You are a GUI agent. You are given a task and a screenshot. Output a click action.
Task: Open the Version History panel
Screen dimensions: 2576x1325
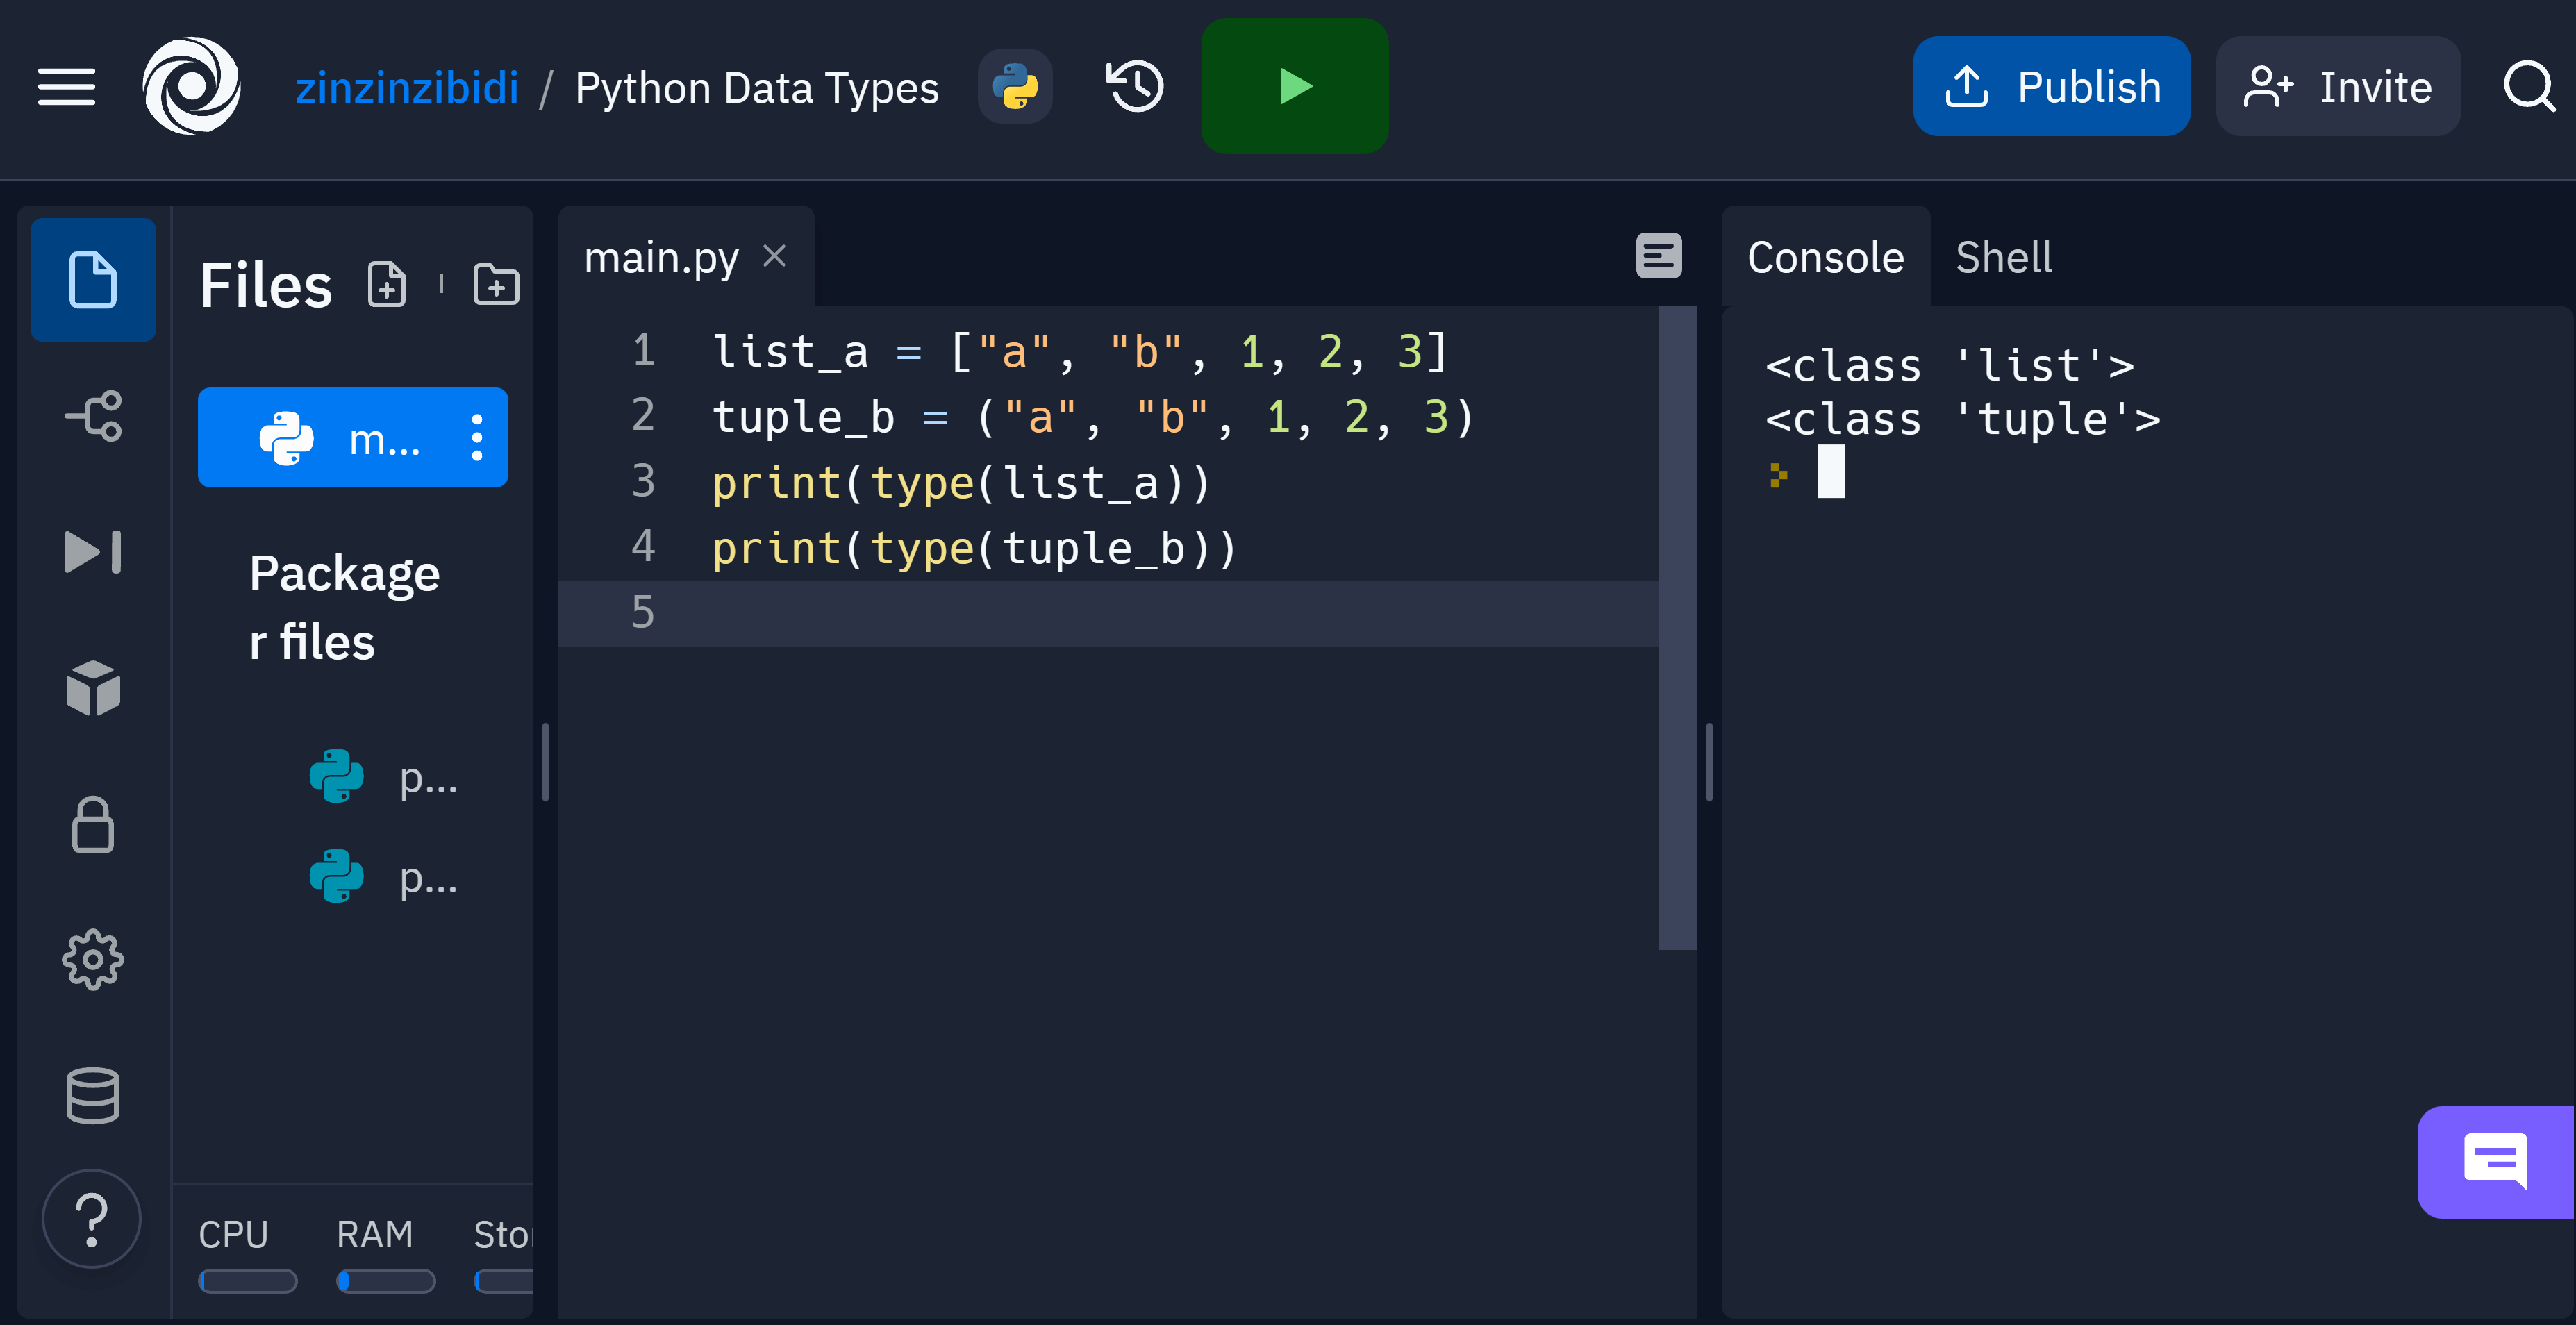1132,85
